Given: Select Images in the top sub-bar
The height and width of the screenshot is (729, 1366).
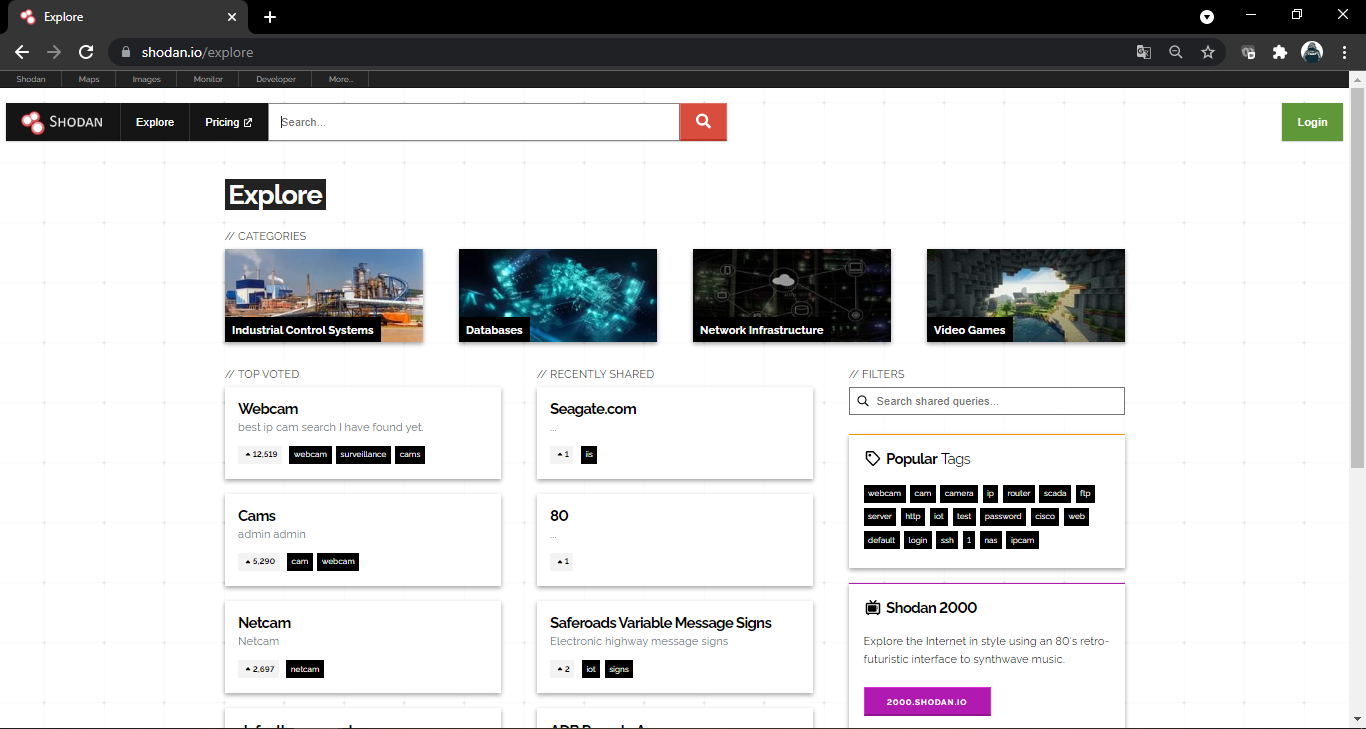Looking at the screenshot, I should pos(146,79).
